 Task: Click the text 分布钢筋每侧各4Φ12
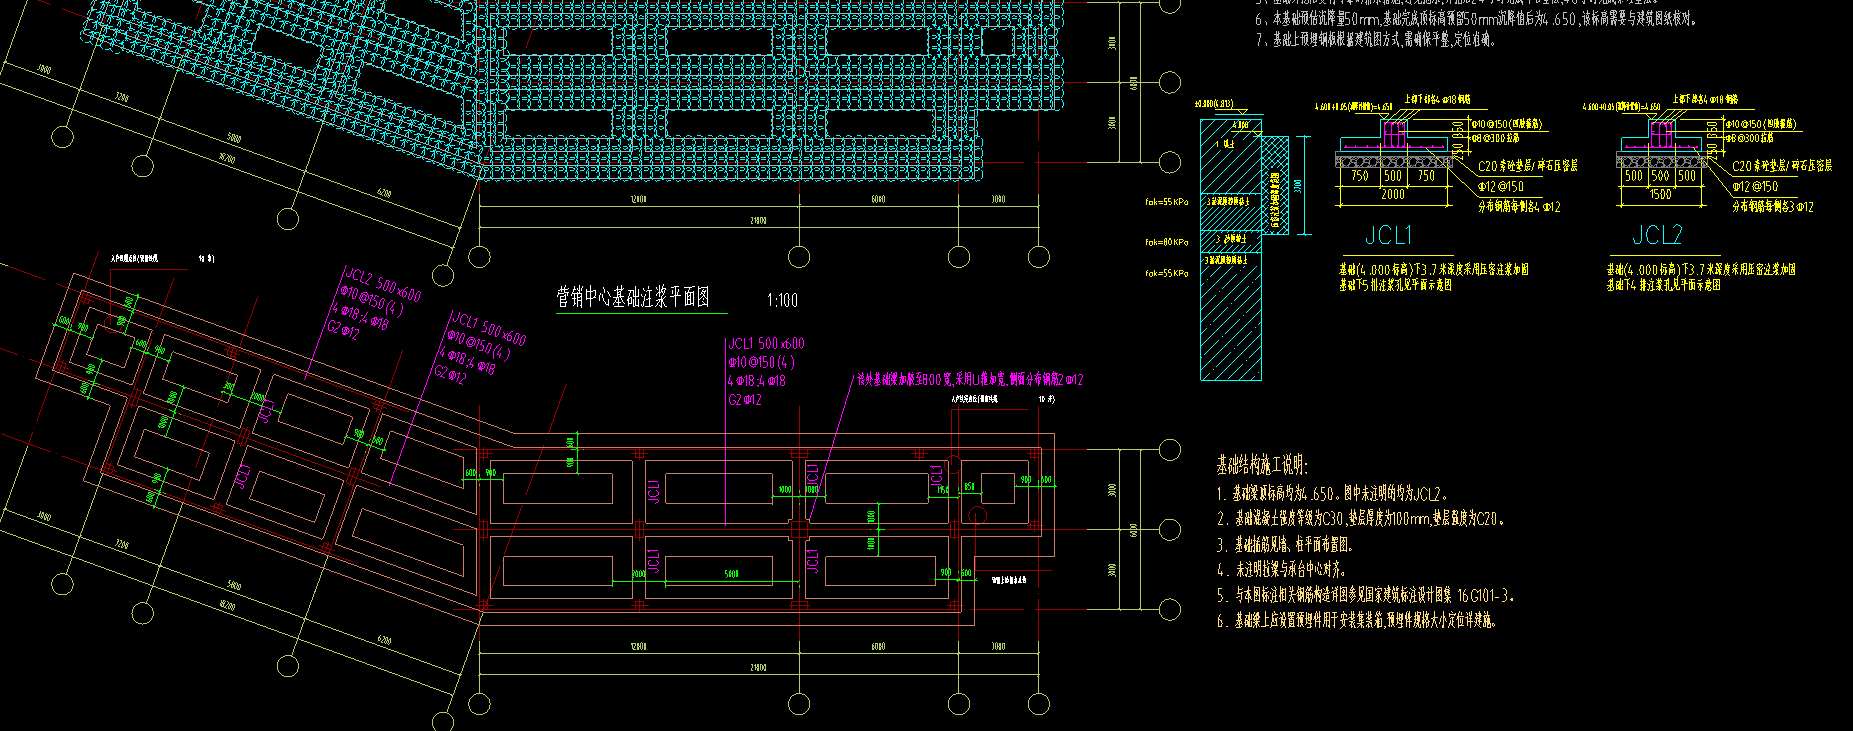tap(1519, 207)
